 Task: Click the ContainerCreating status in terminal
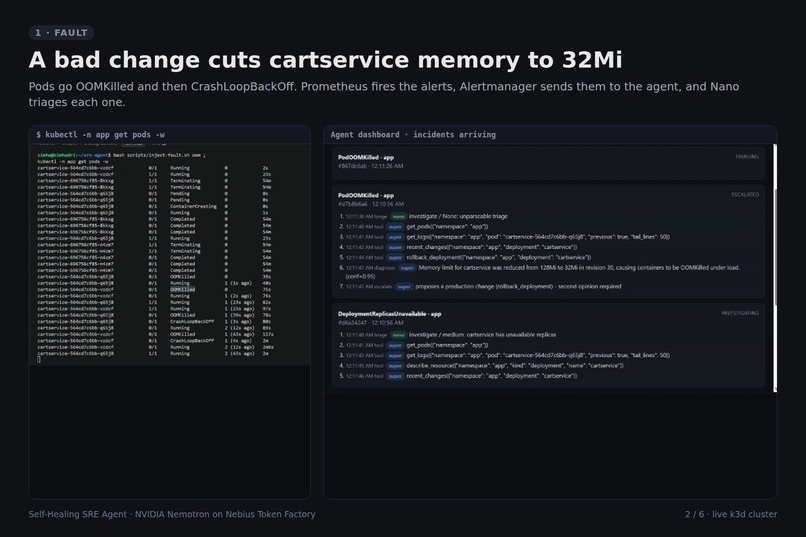(193, 207)
